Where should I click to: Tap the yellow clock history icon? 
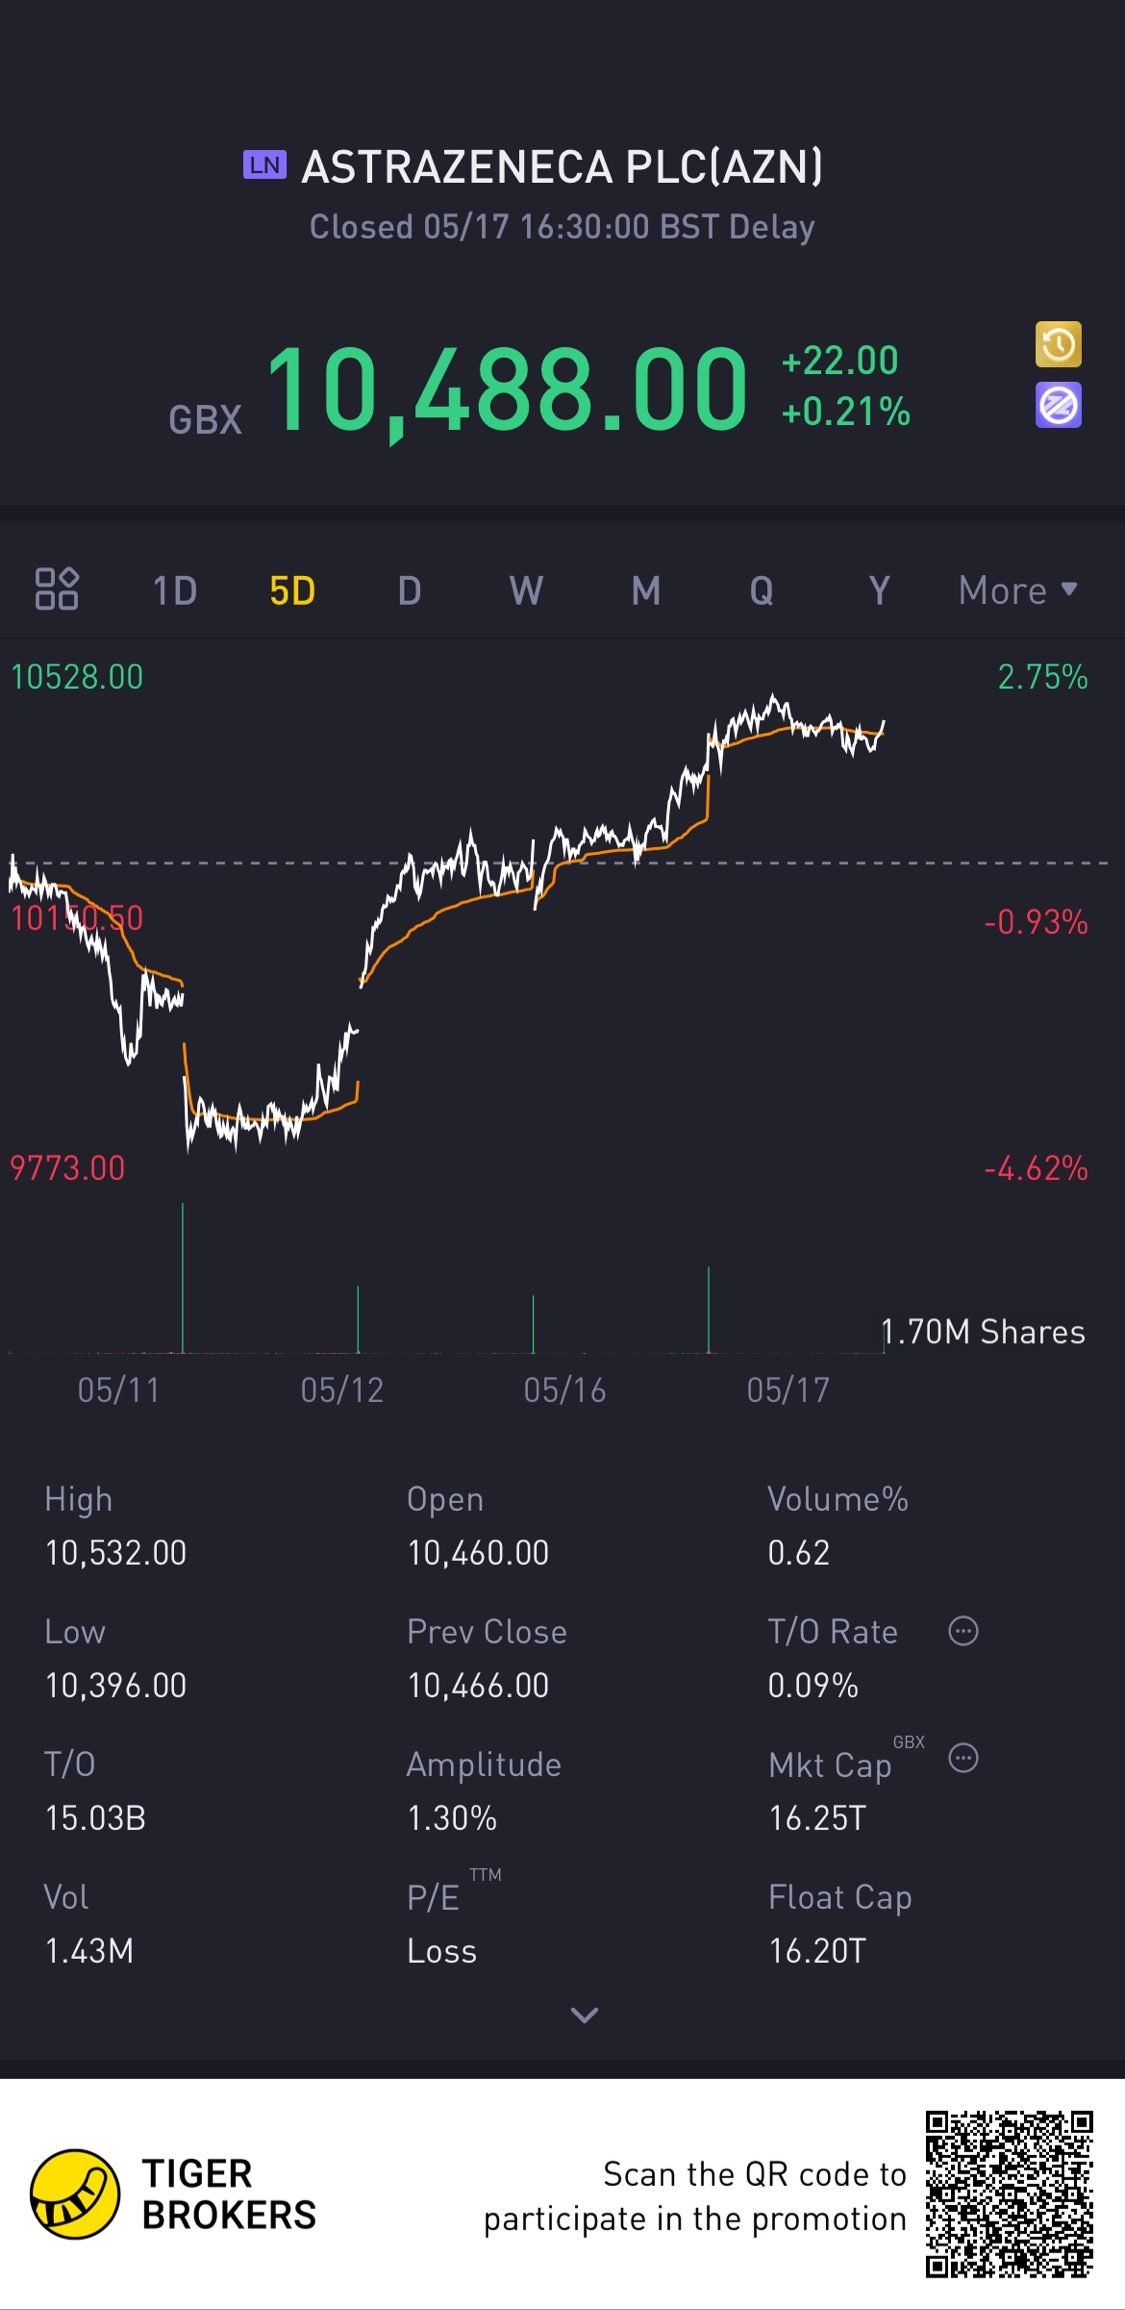pos(1058,345)
